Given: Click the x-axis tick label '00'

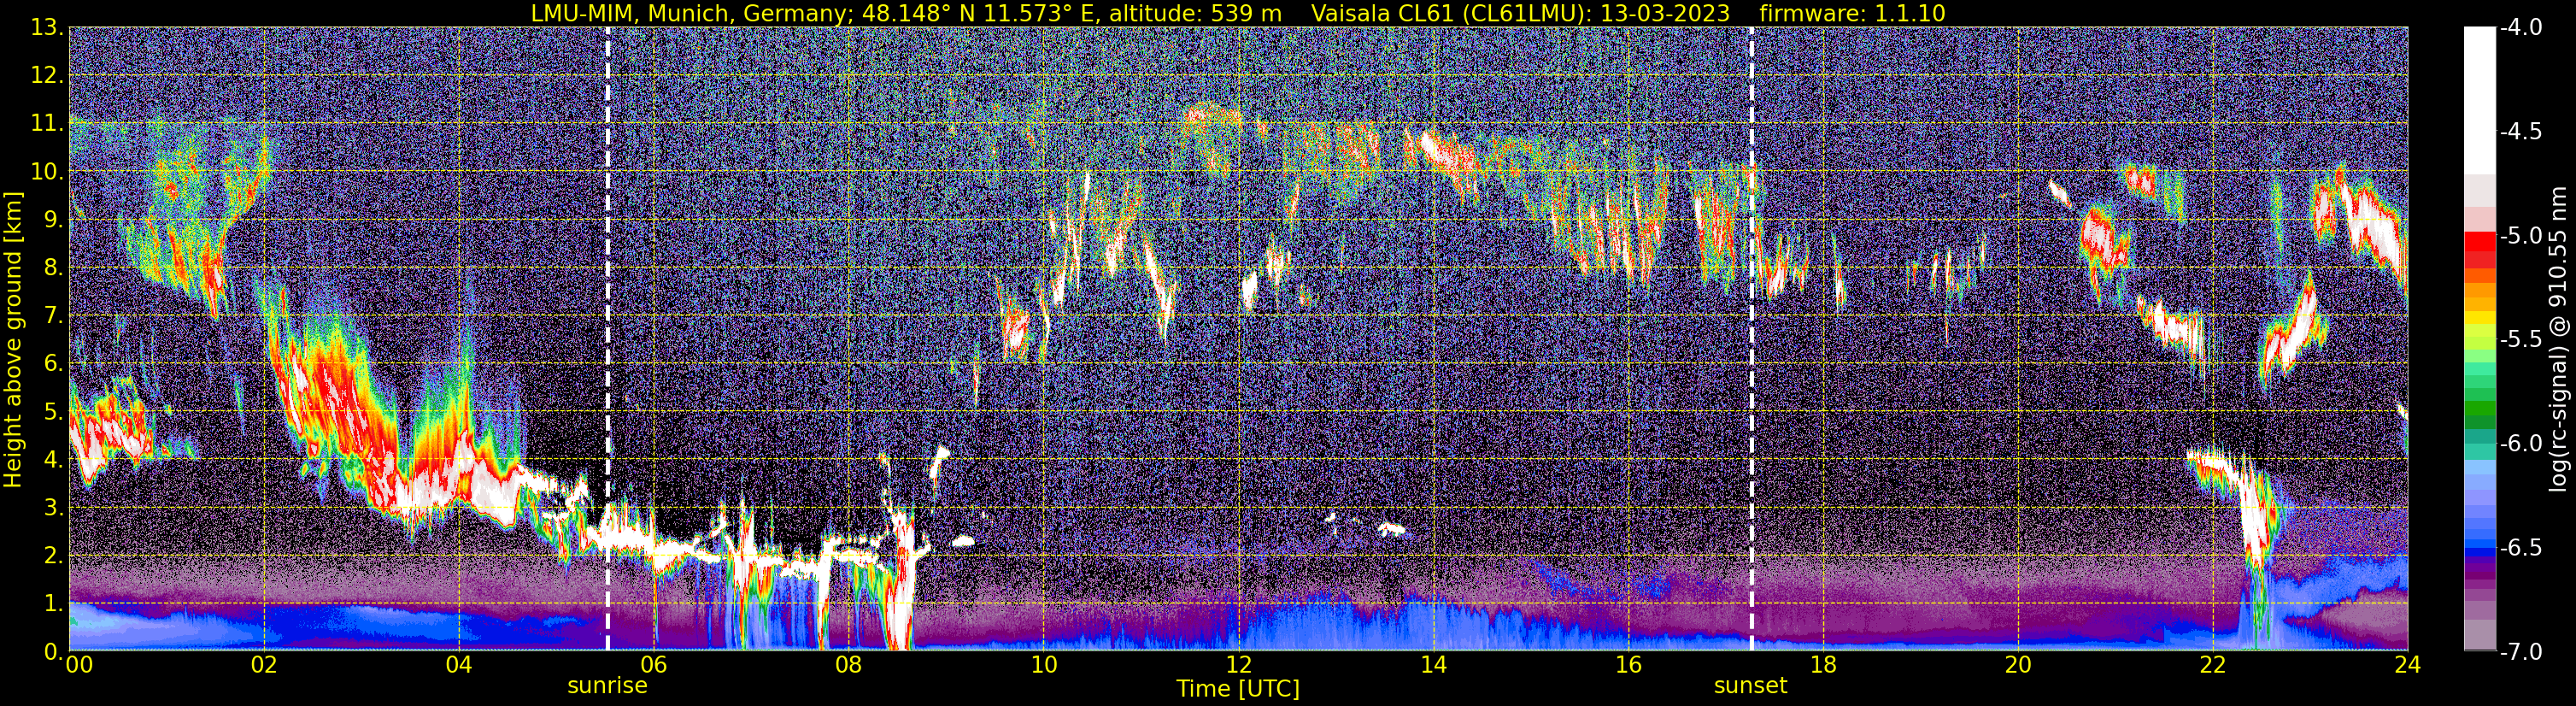Looking at the screenshot, I should click(x=79, y=665).
